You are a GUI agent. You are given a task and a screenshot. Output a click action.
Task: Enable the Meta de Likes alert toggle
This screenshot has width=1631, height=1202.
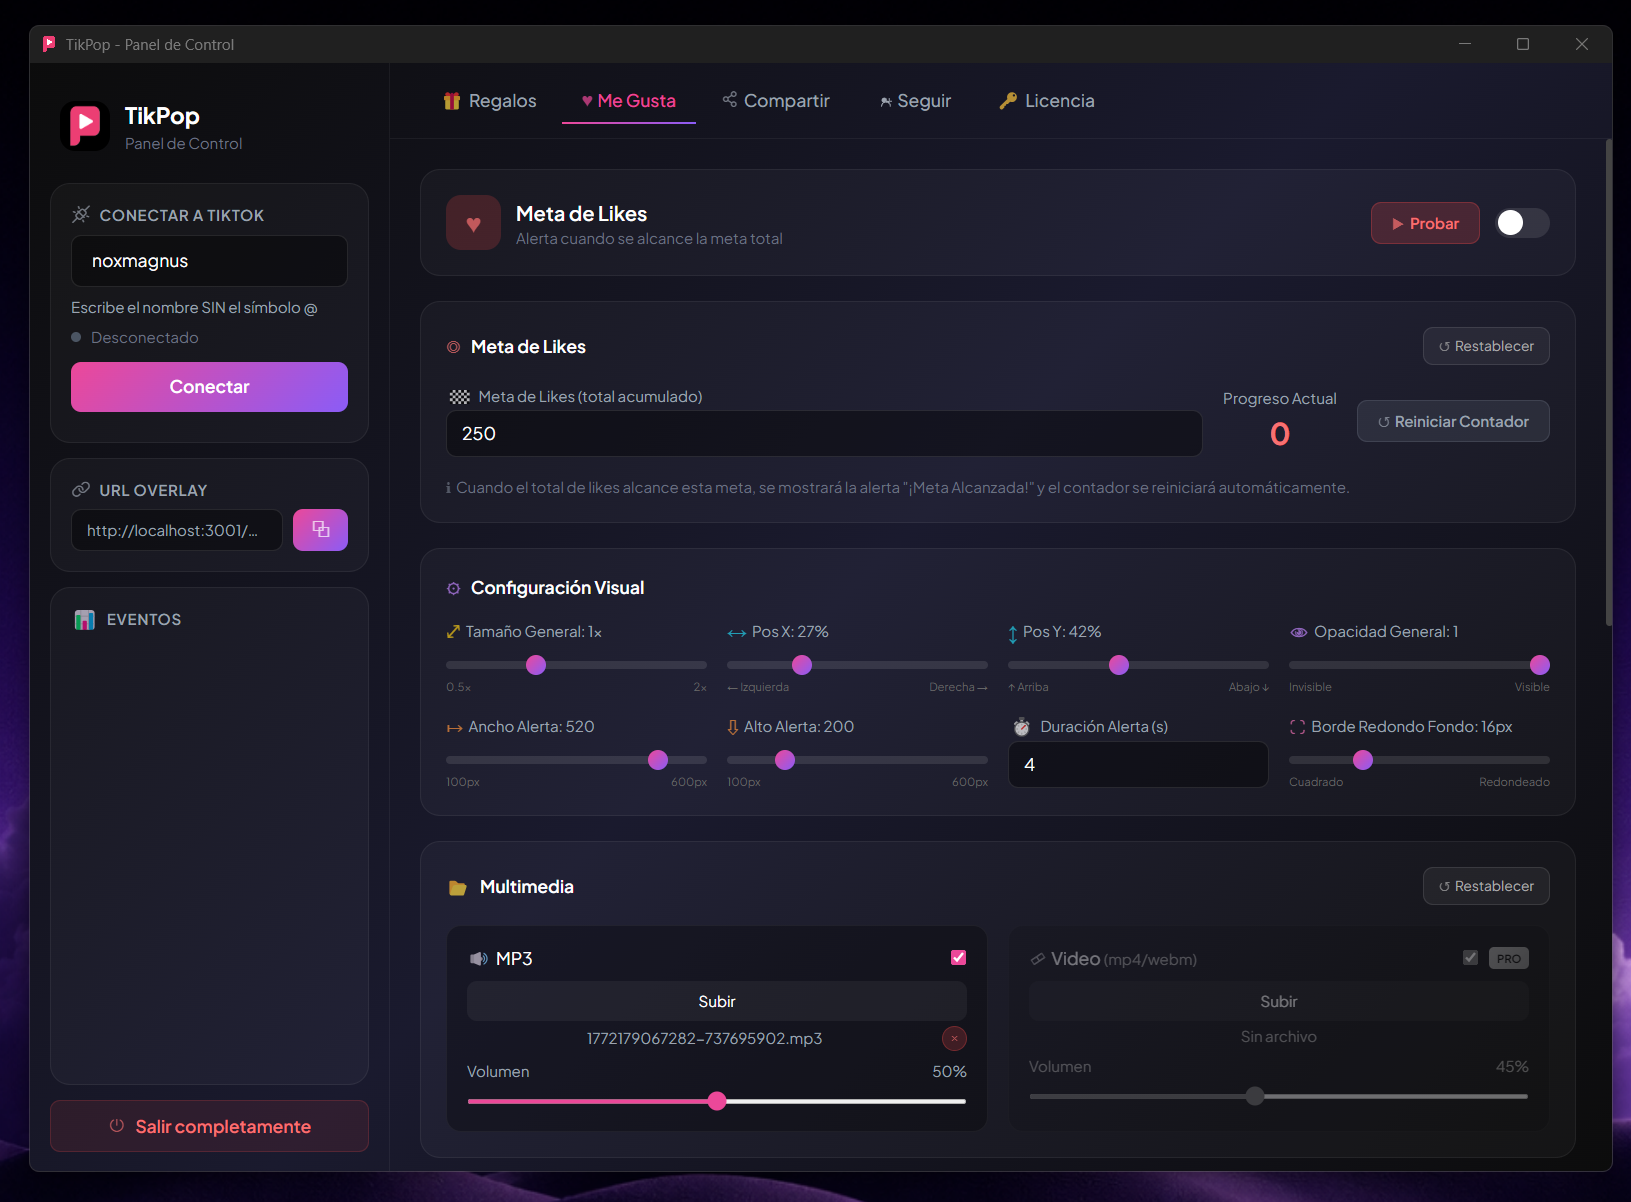click(x=1521, y=223)
